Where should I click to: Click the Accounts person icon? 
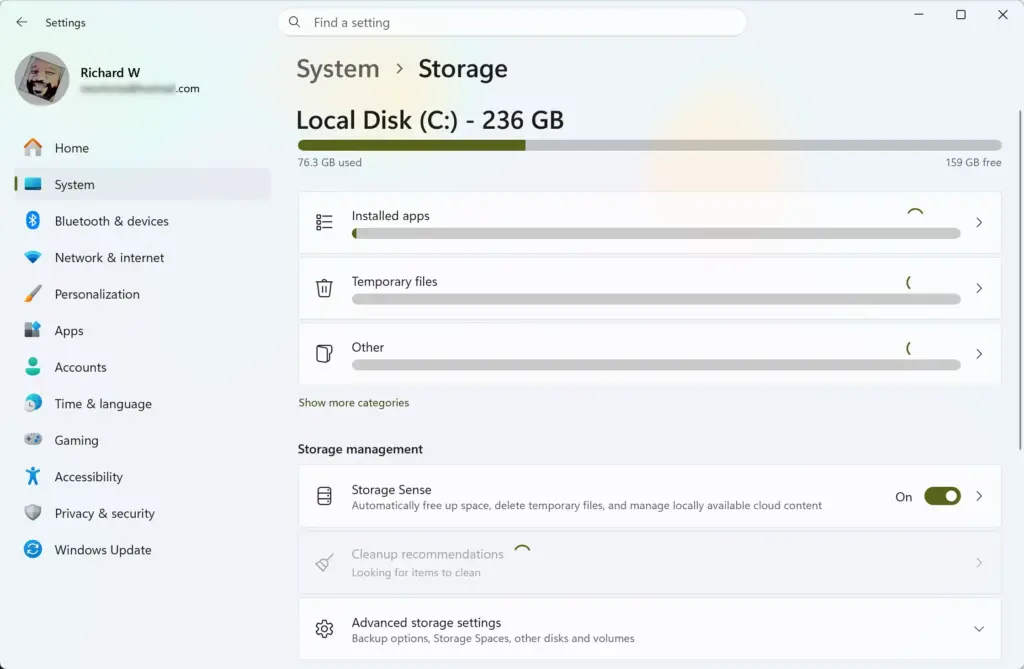(33, 367)
